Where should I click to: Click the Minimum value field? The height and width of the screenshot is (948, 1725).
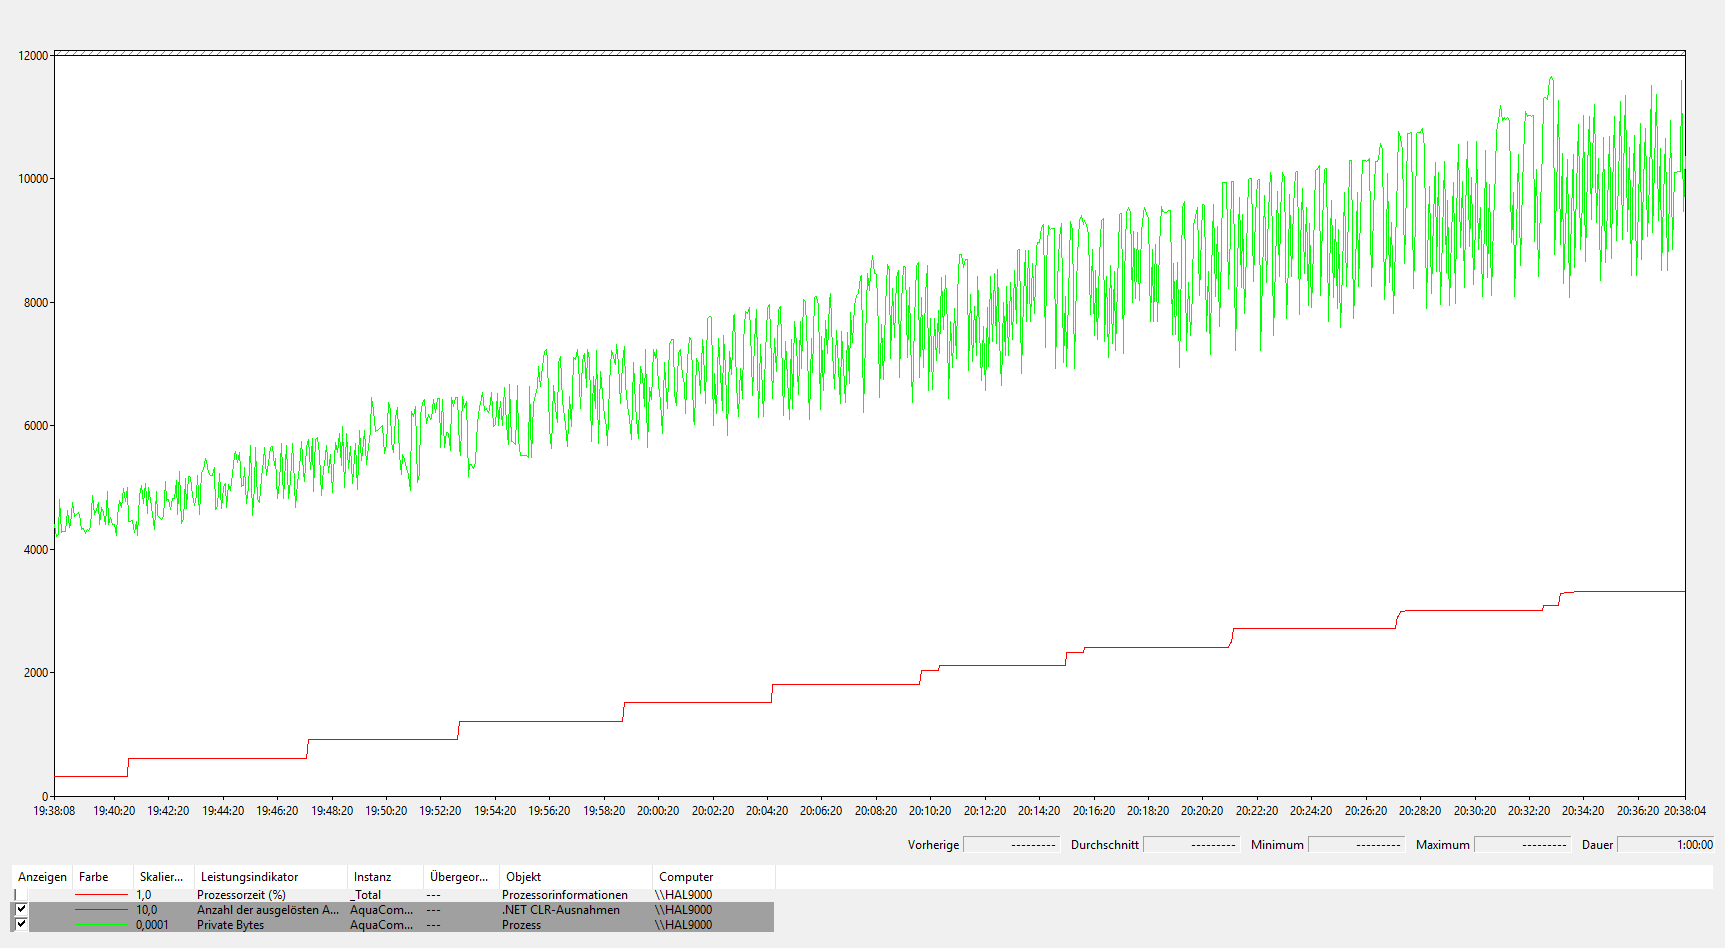point(1356,845)
